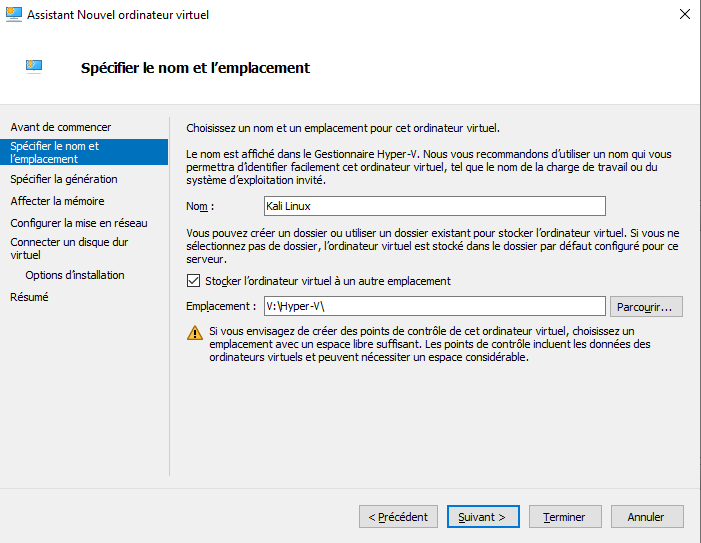This screenshot has width=701, height=543.
Task: Click the wizard icon in title bar
Action: pyautogui.click(x=14, y=15)
